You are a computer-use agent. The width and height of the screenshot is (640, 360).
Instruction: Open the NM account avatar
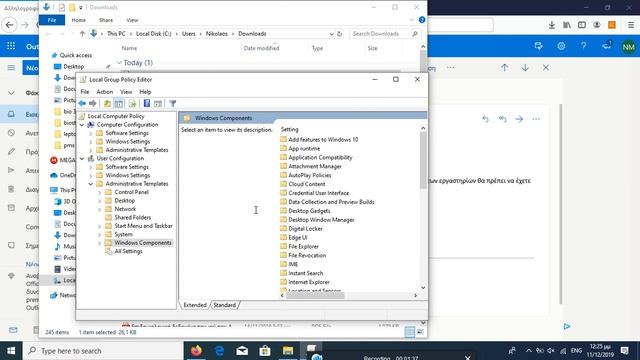629,47
